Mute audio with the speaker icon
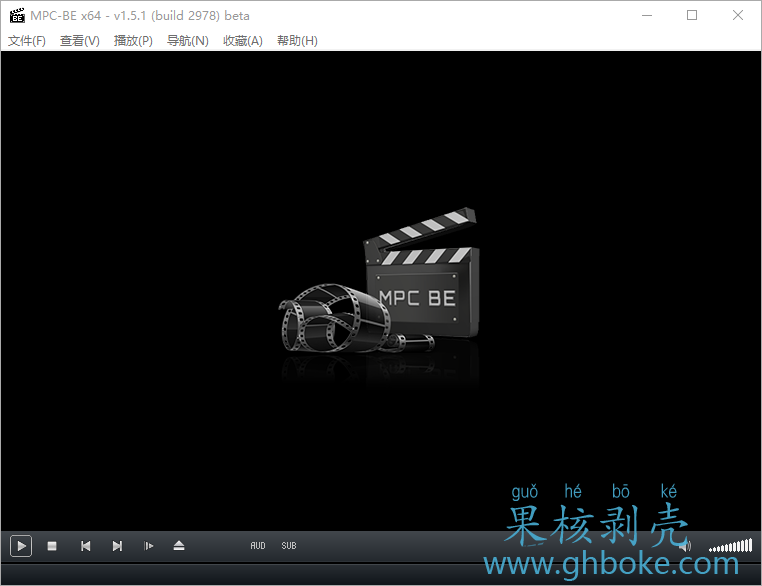762x586 pixels. tap(685, 546)
